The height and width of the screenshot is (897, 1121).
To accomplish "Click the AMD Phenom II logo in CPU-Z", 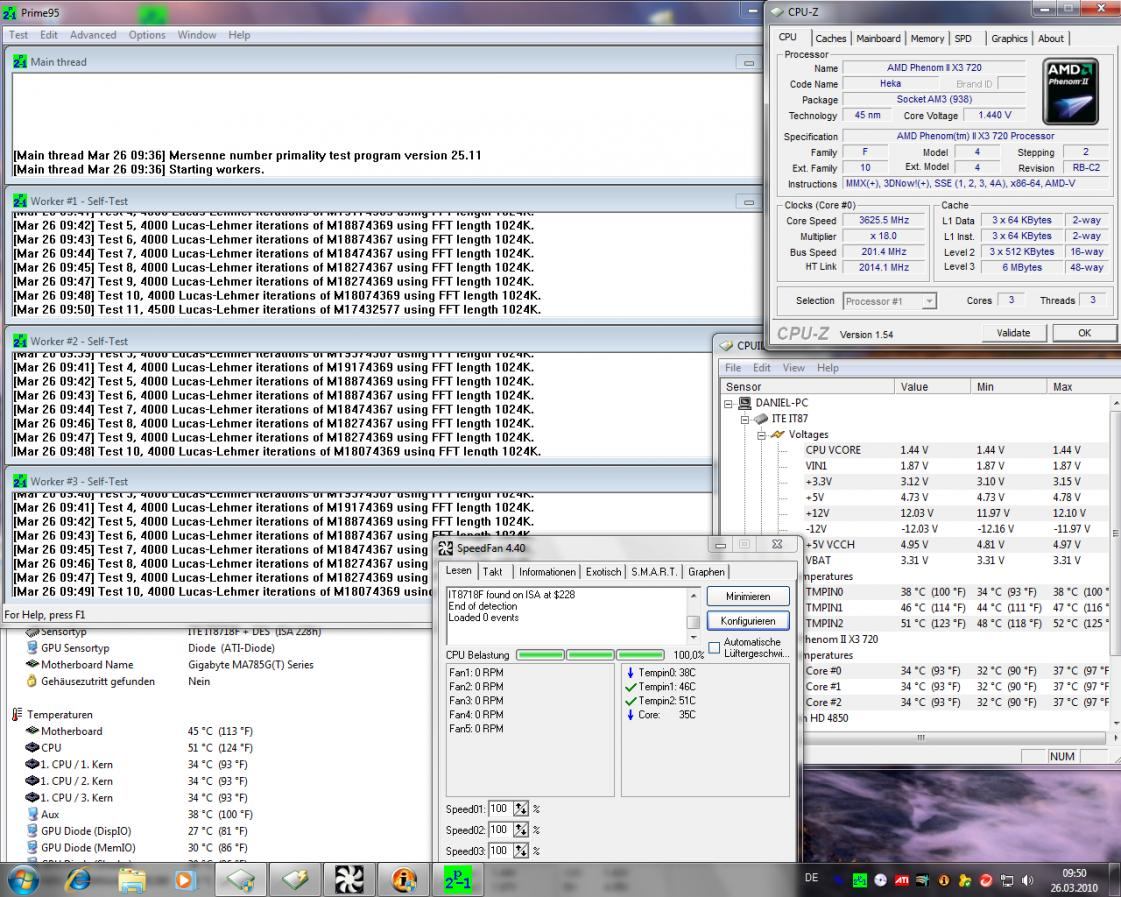I will tap(1070, 92).
